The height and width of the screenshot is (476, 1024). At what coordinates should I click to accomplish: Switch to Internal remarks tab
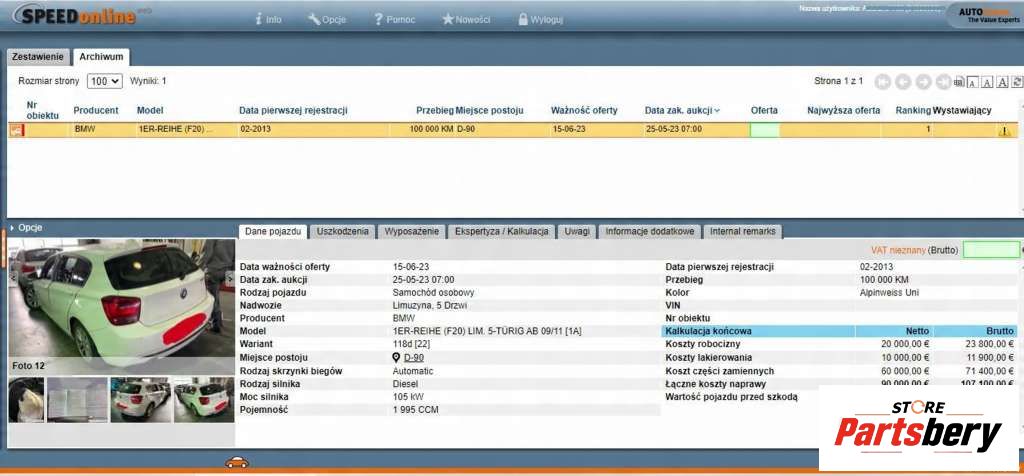[x=743, y=231]
